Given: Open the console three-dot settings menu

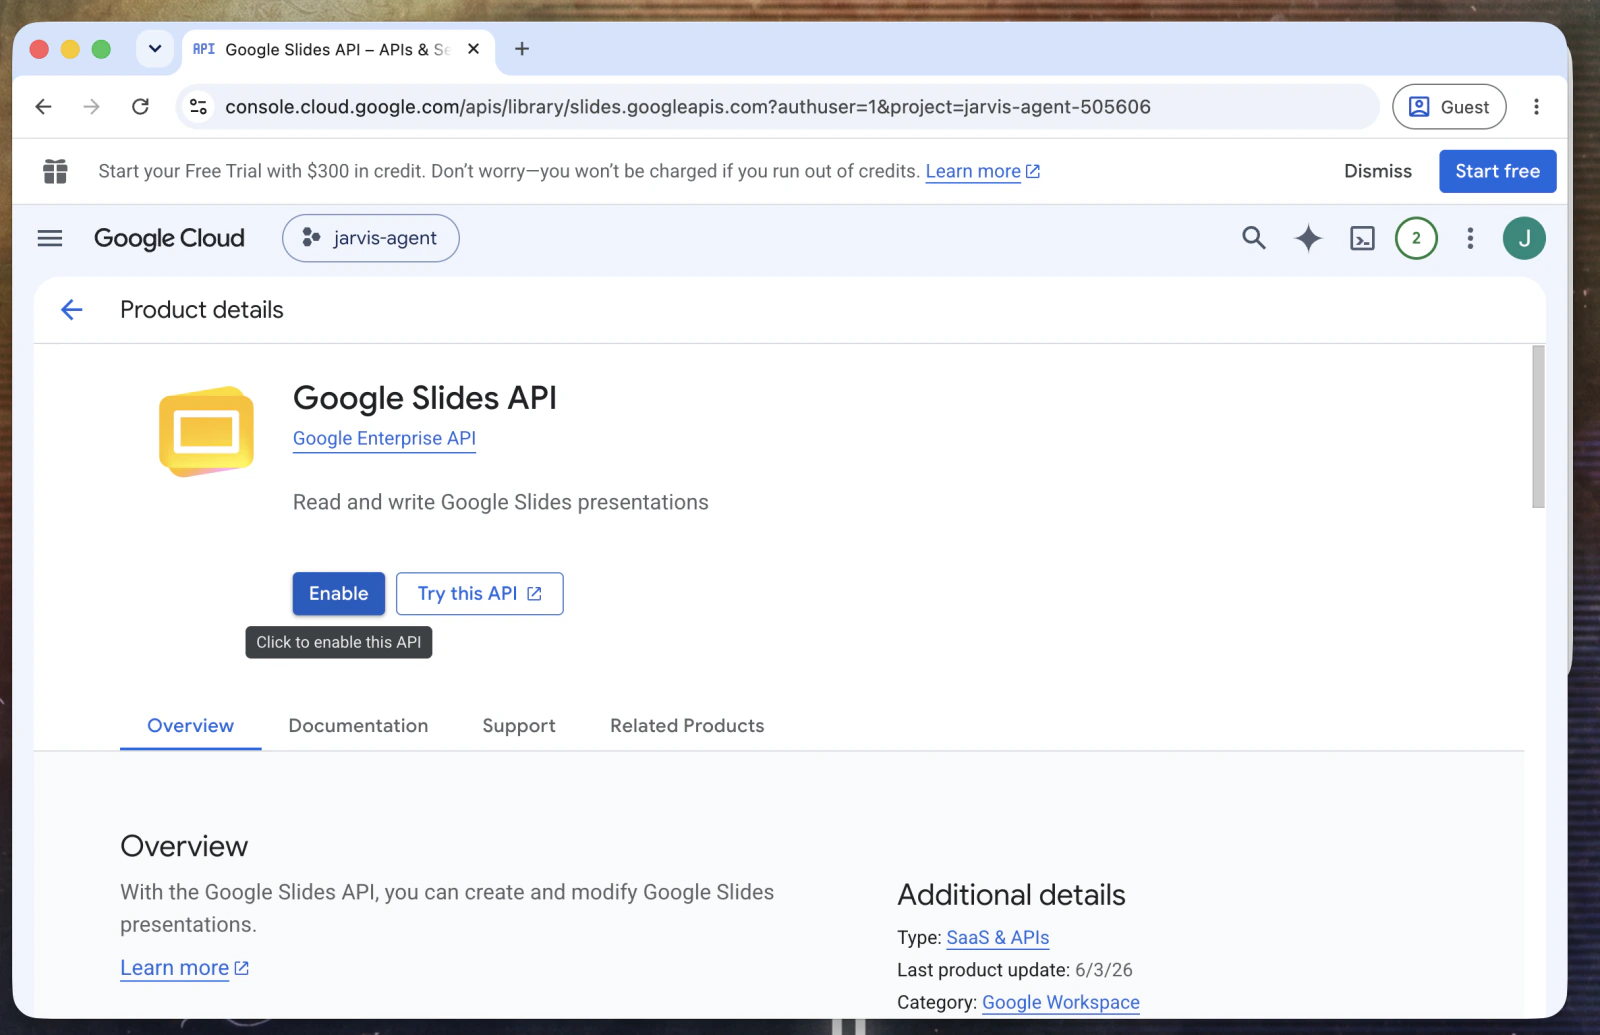Looking at the screenshot, I should [1470, 238].
